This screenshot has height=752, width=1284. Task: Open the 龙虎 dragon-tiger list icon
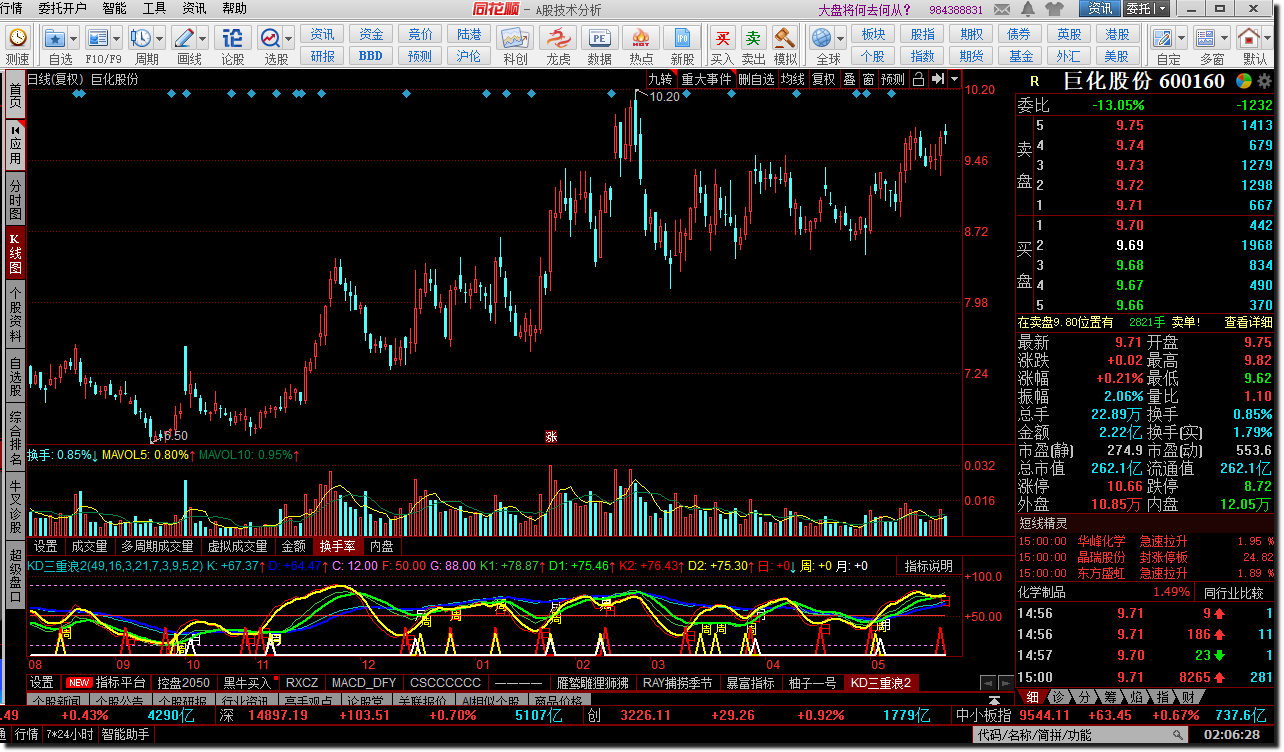coord(558,38)
